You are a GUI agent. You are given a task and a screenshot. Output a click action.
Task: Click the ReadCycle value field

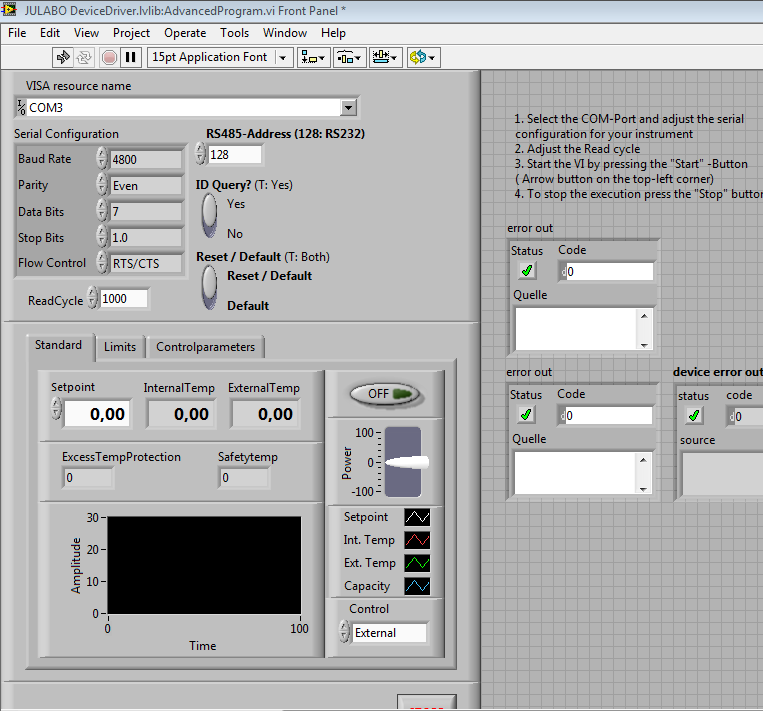click(x=123, y=298)
